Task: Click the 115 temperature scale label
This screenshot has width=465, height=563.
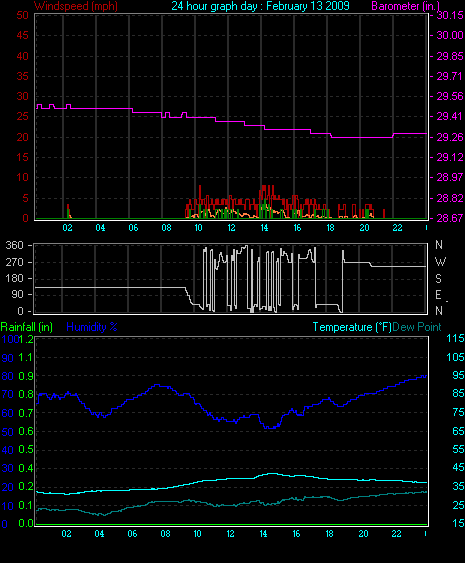Action: [x=455, y=338]
